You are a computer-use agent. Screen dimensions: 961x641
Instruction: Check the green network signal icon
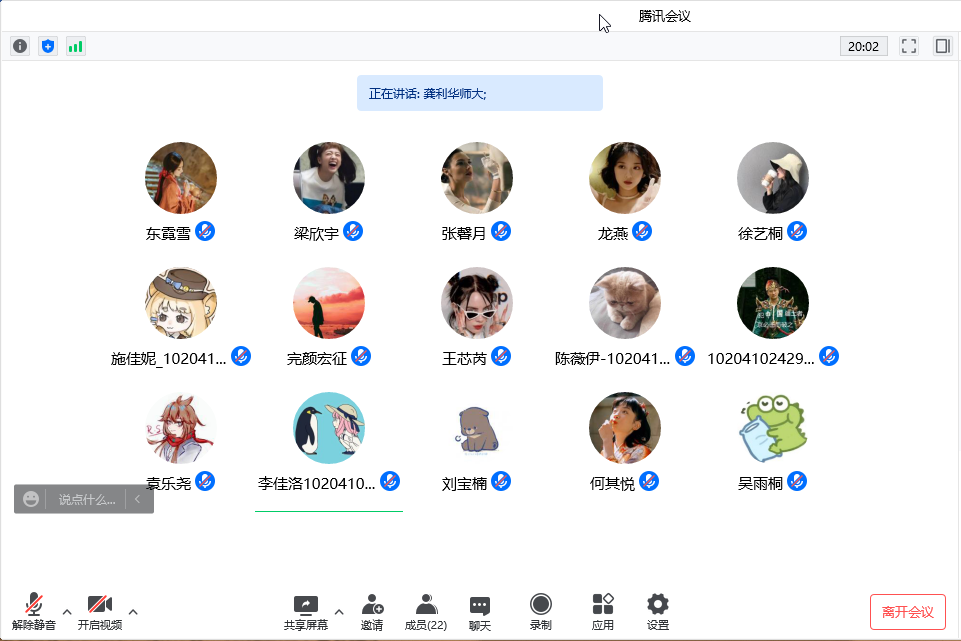coord(76,46)
